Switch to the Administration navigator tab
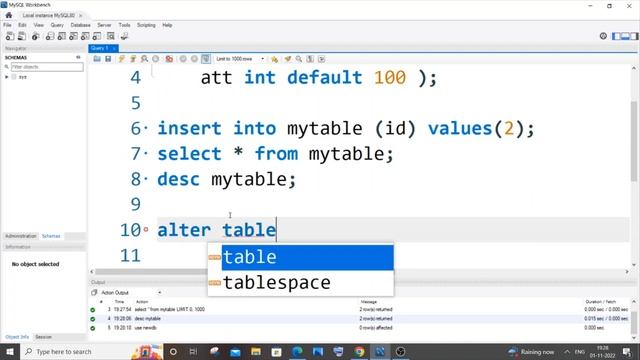The height and width of the screenshot is (360, 640). [x=20, y=236]
